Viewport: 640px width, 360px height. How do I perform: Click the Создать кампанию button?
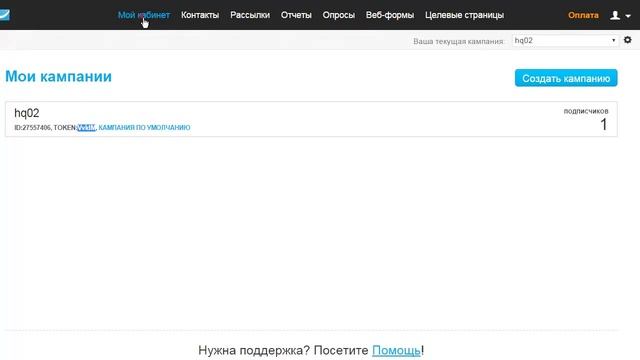coord(566,78)
